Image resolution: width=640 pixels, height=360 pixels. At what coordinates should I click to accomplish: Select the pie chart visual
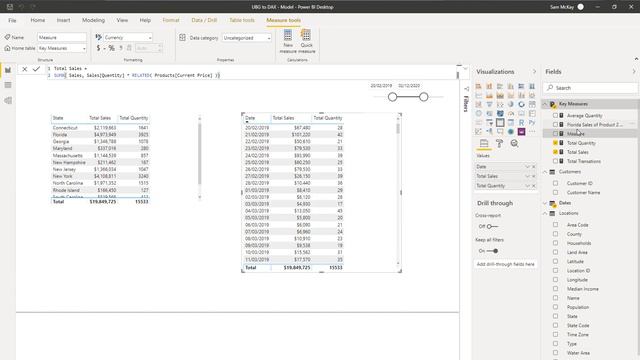pyautogui.click(x=511, y=104)
